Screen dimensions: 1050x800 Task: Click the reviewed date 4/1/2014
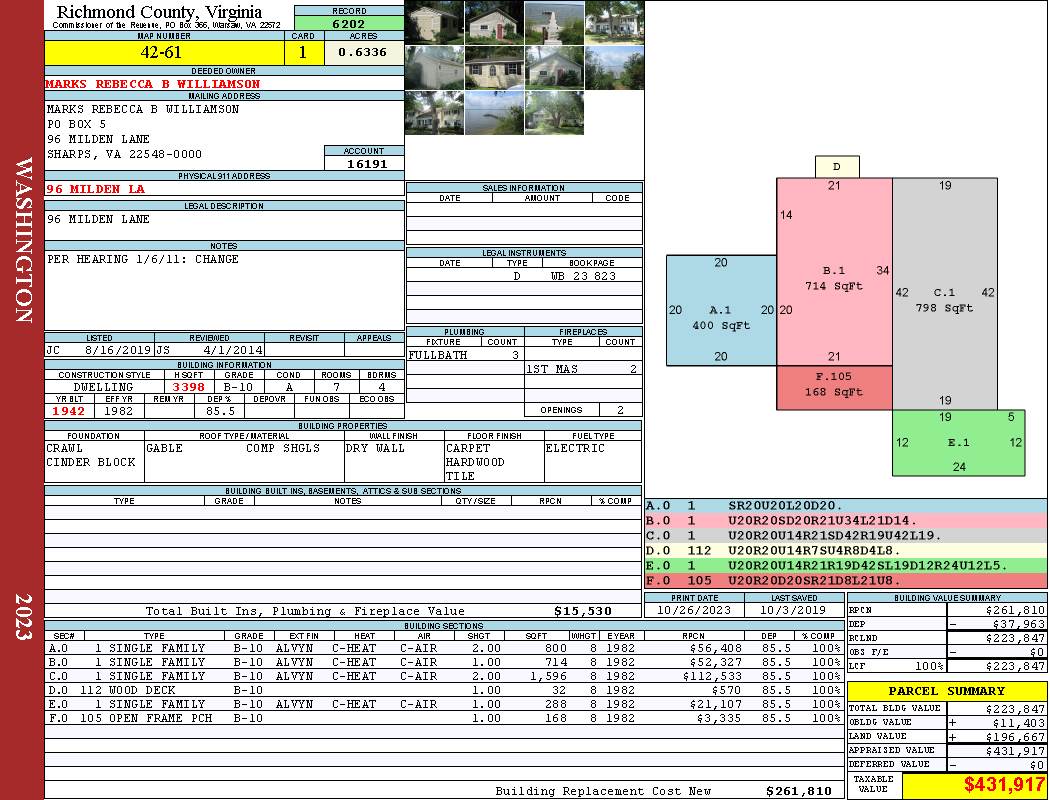coord(233,349)
